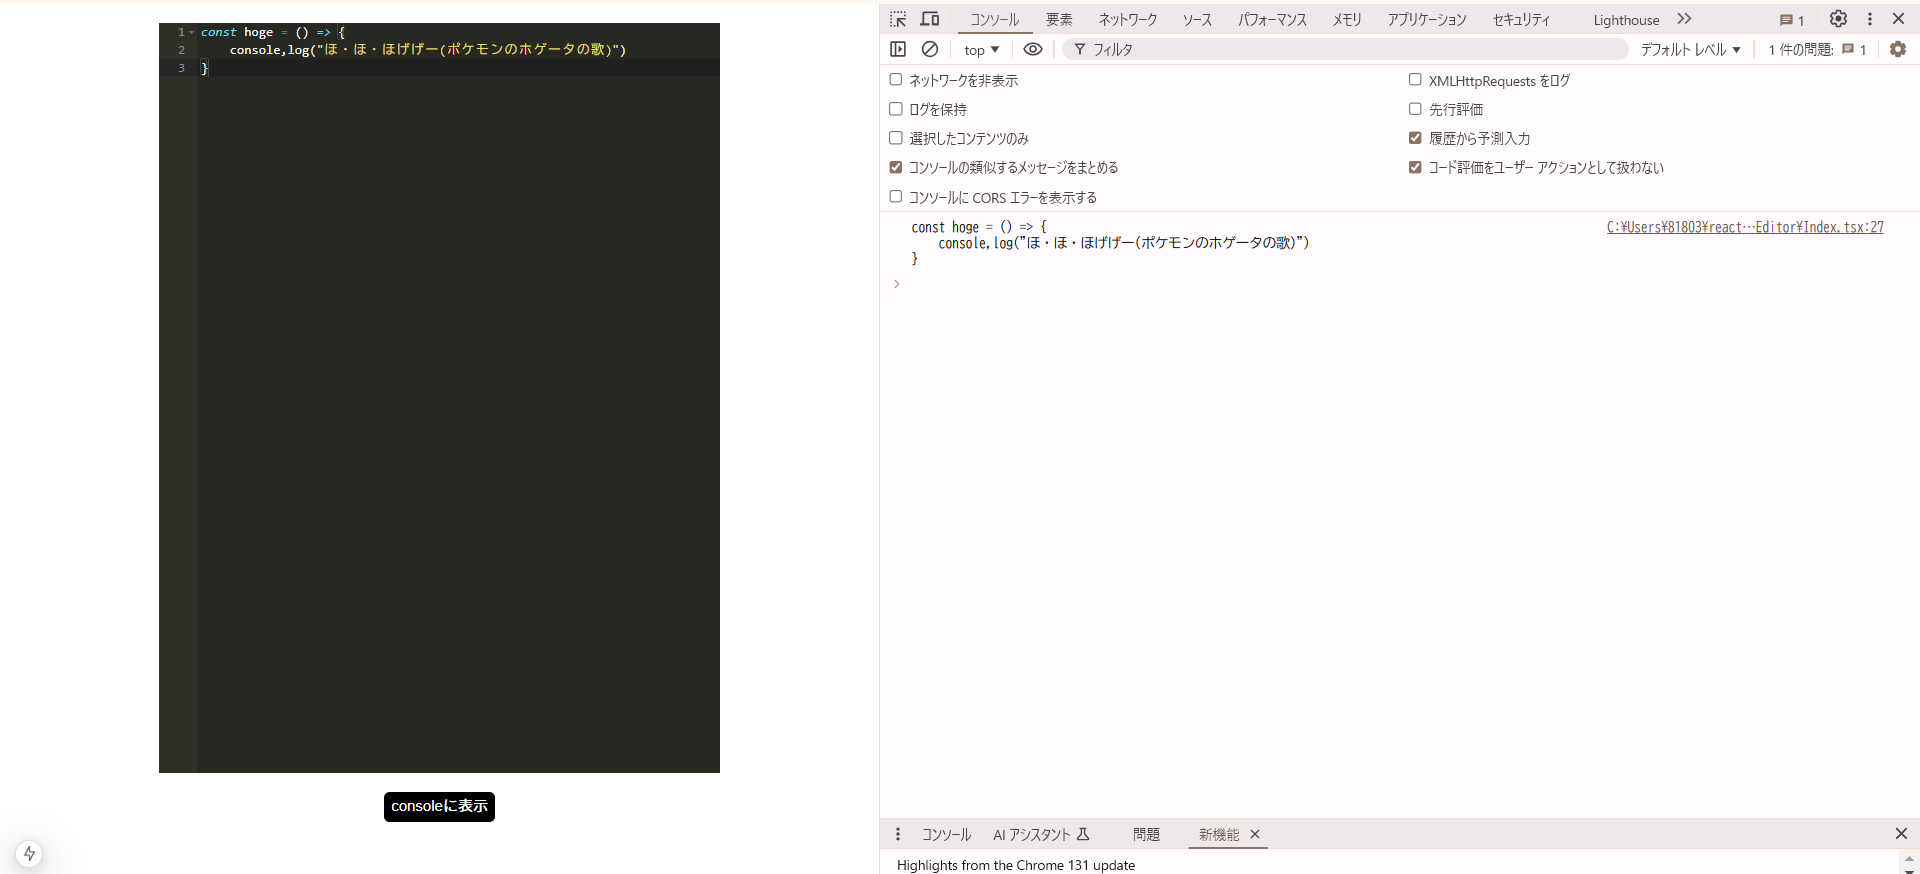The height and width of the screenshot is (874, 1920).
Task: Switch to the ネットワーク tab
Action: 1127,20
